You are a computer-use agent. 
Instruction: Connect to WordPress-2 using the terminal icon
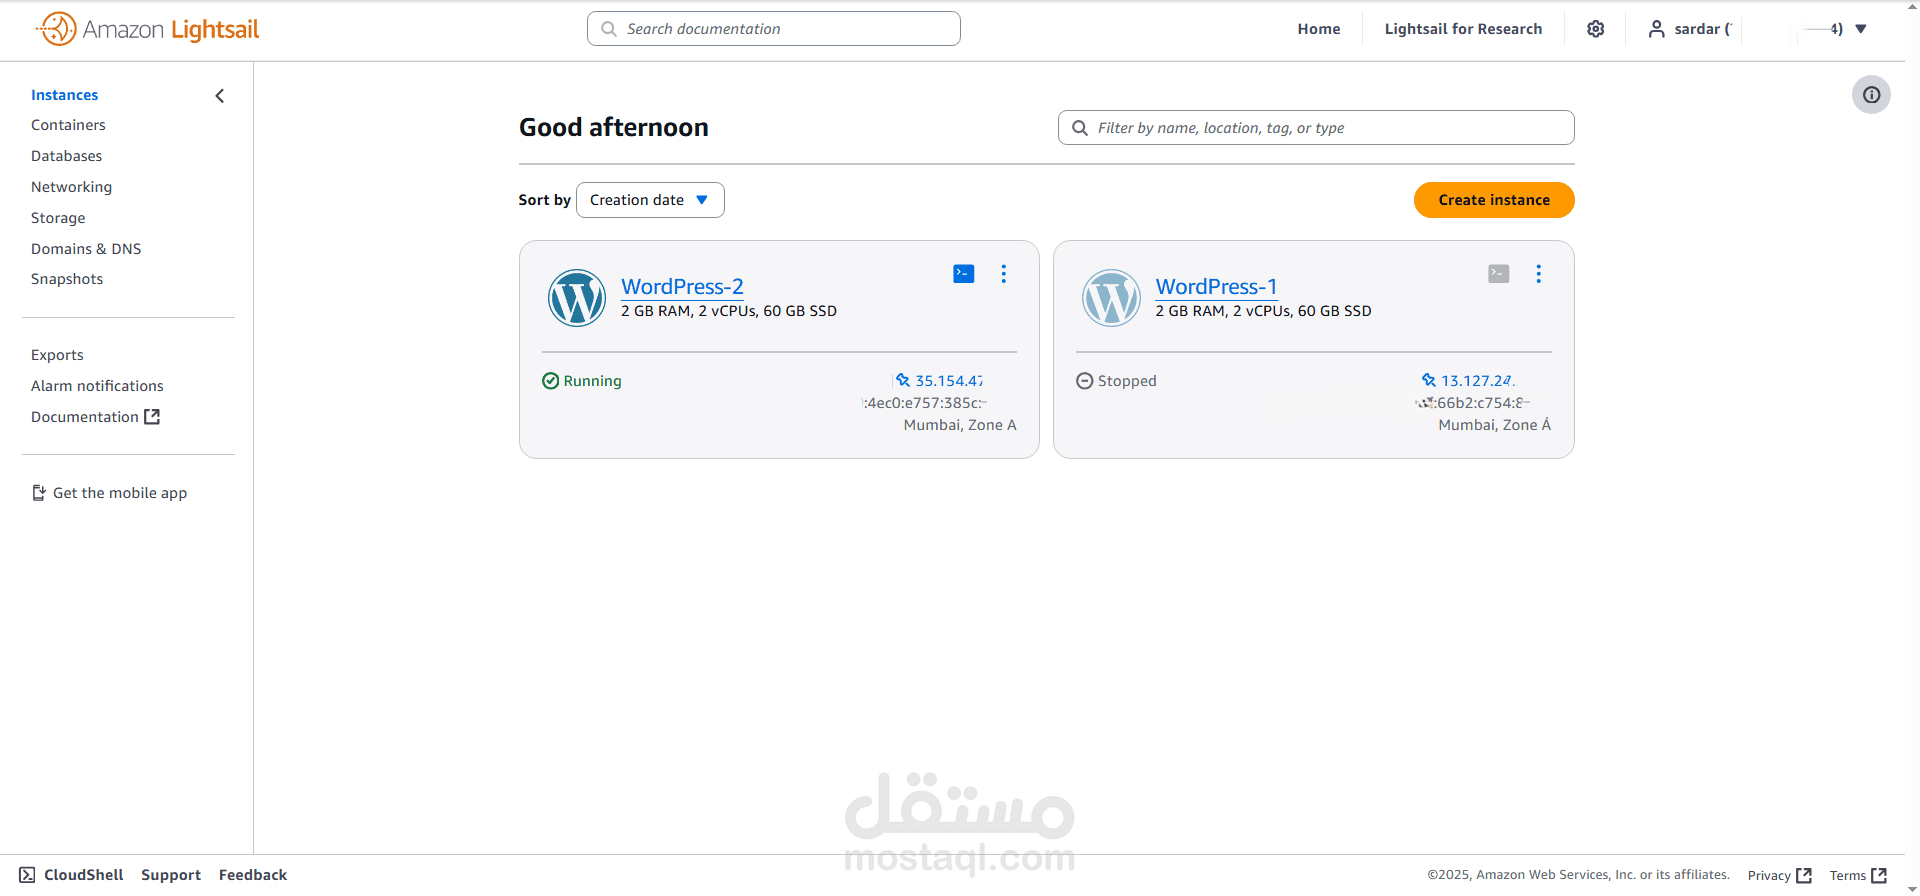(964, 274)
